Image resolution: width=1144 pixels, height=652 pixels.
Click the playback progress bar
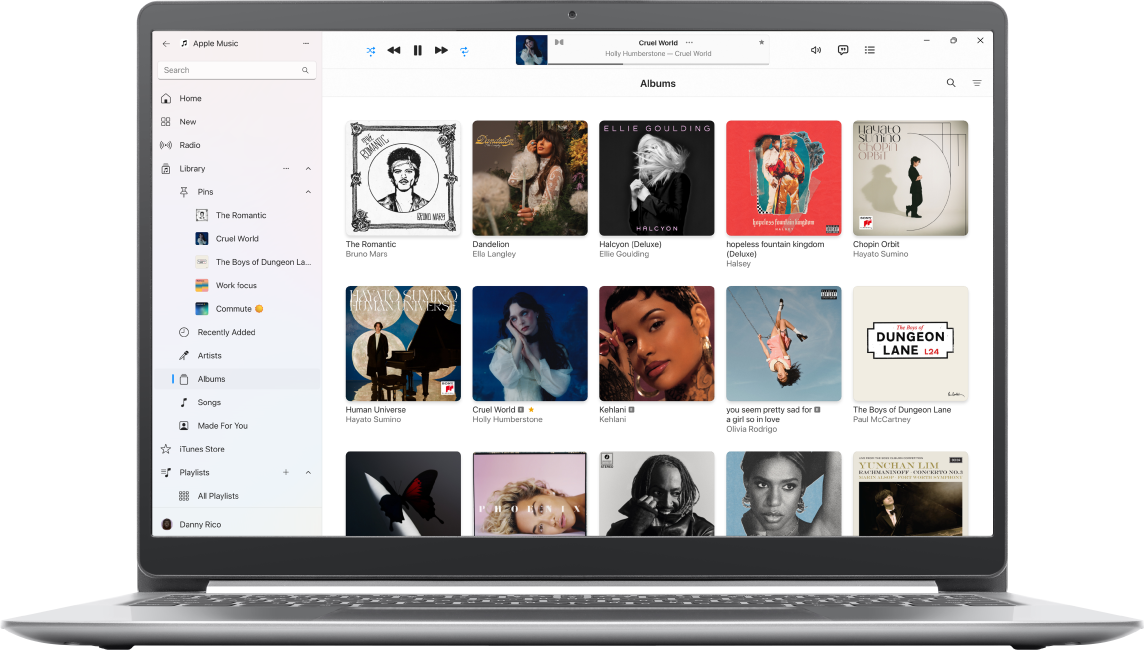click(x=658, y=64)
